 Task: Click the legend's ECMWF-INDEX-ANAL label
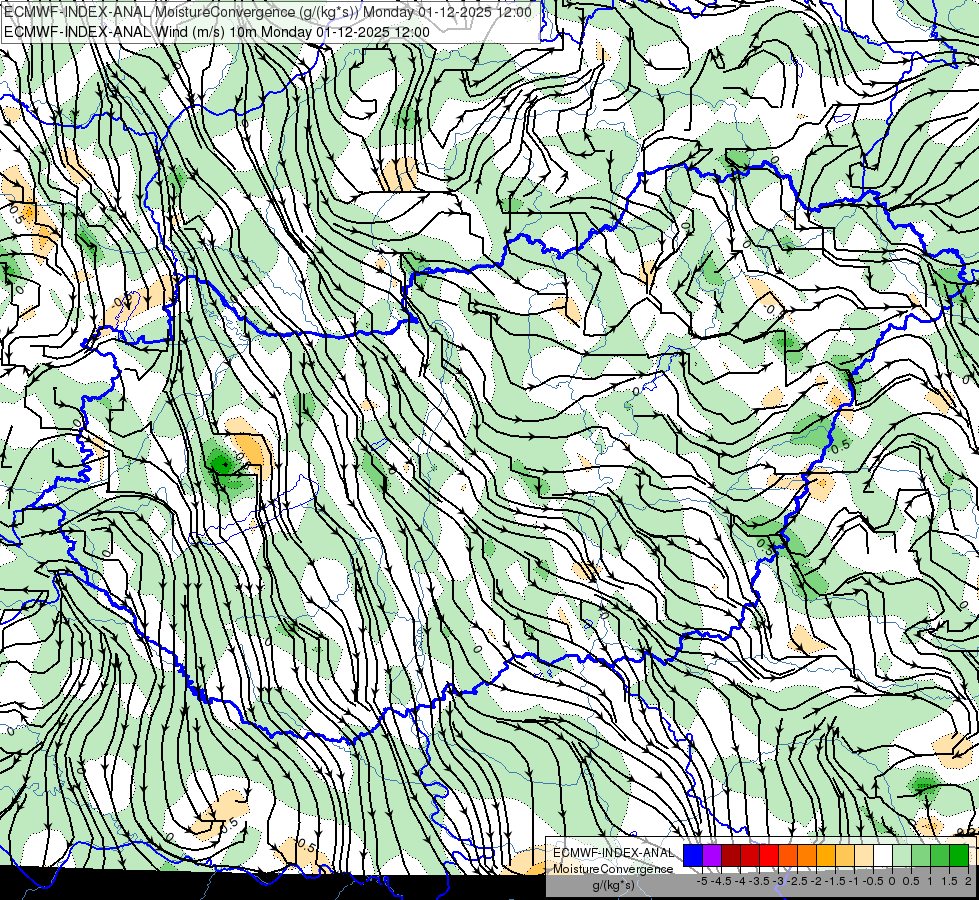614,853
